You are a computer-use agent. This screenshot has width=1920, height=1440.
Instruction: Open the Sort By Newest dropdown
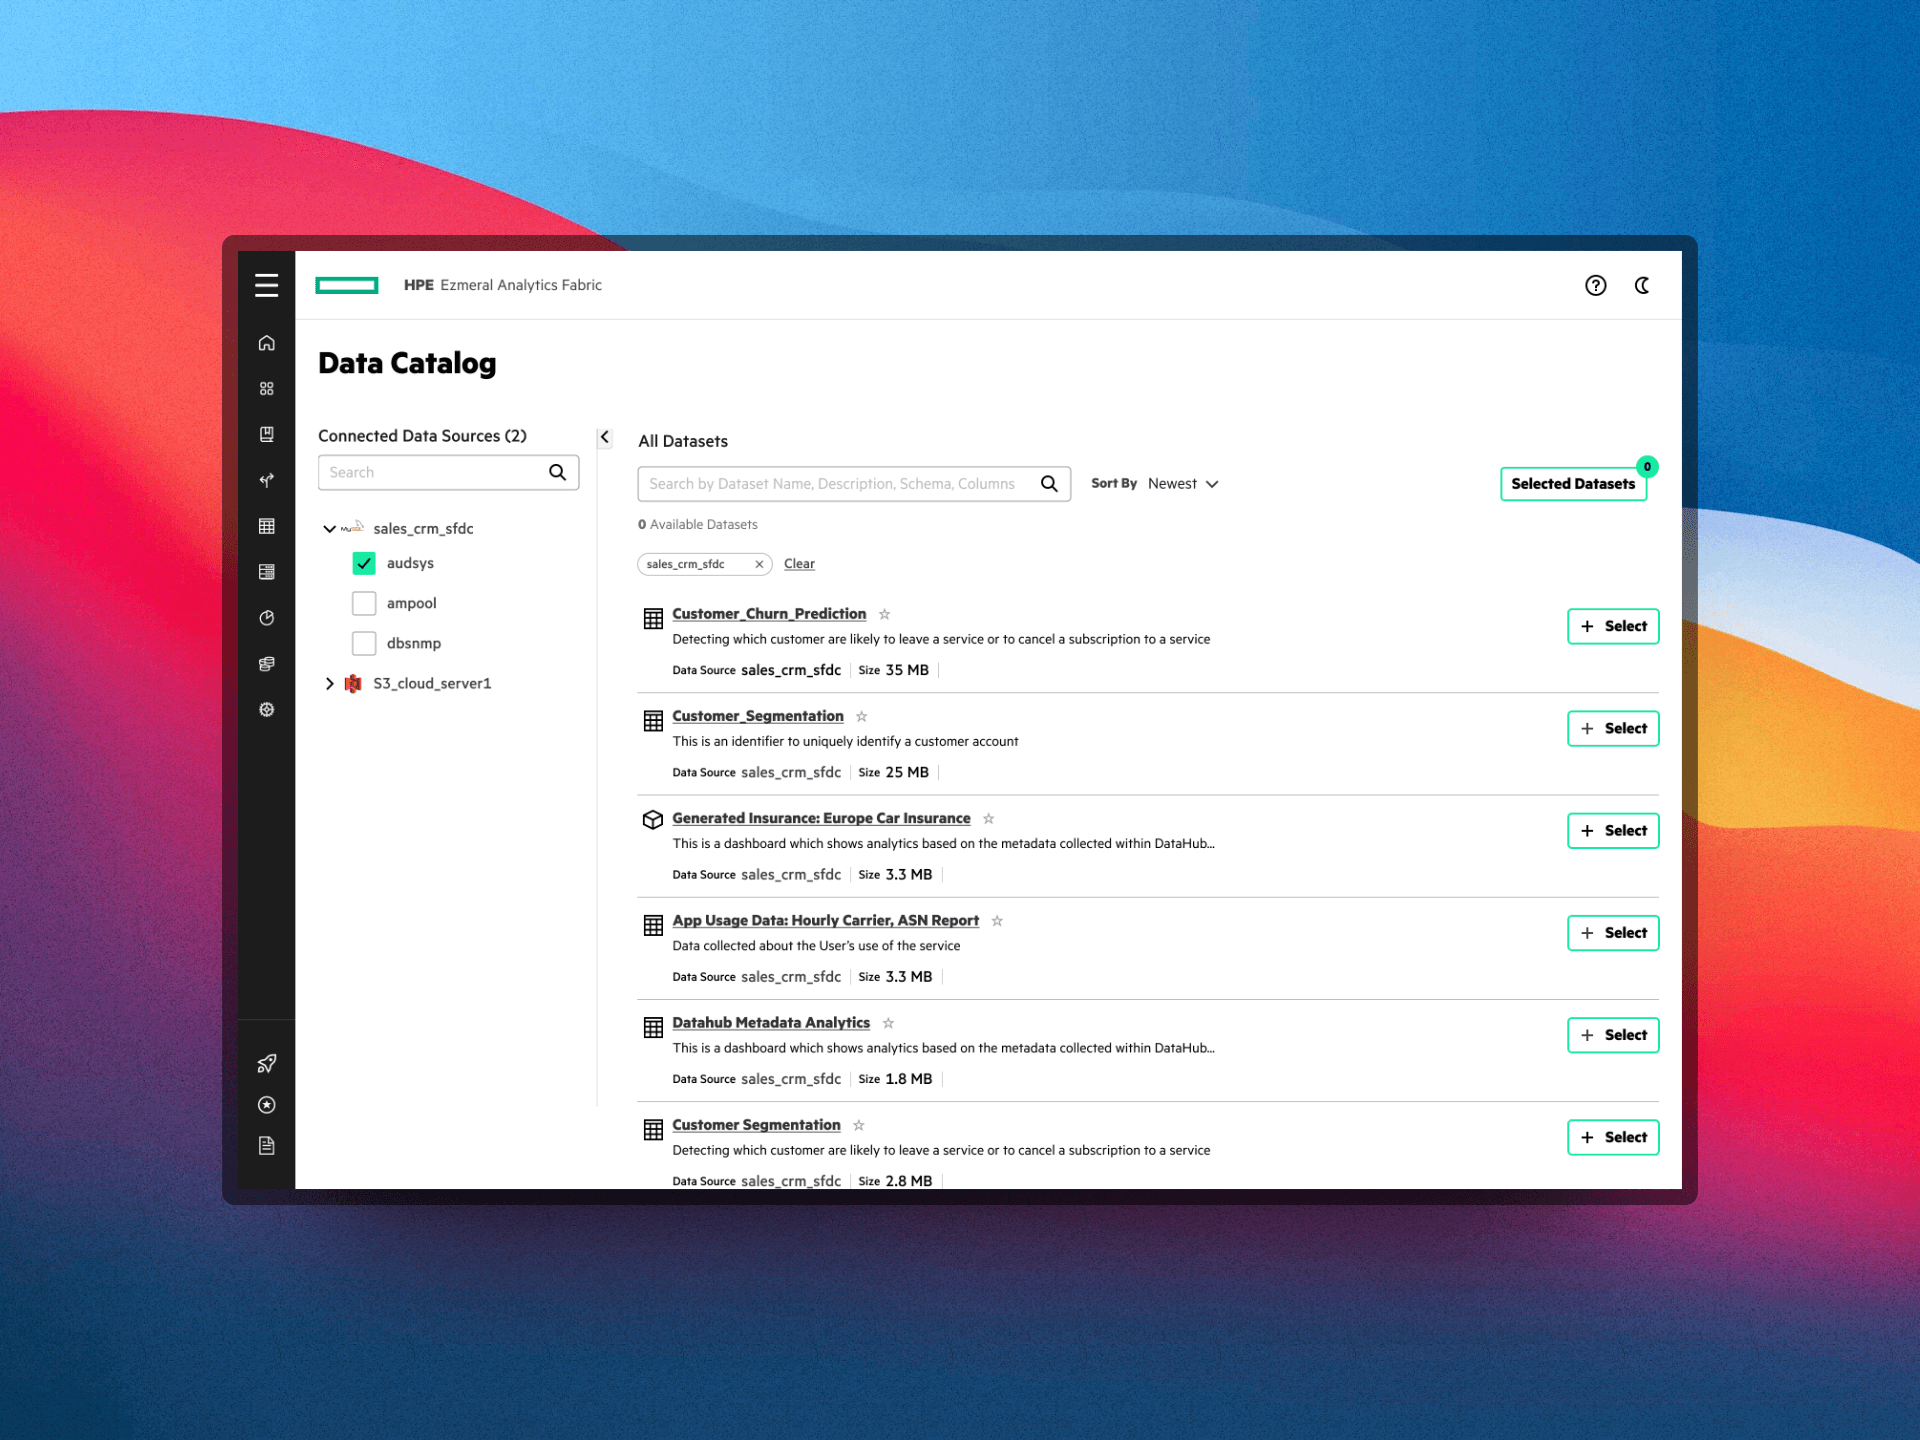pyautogui.click(x=1184, y=483)
